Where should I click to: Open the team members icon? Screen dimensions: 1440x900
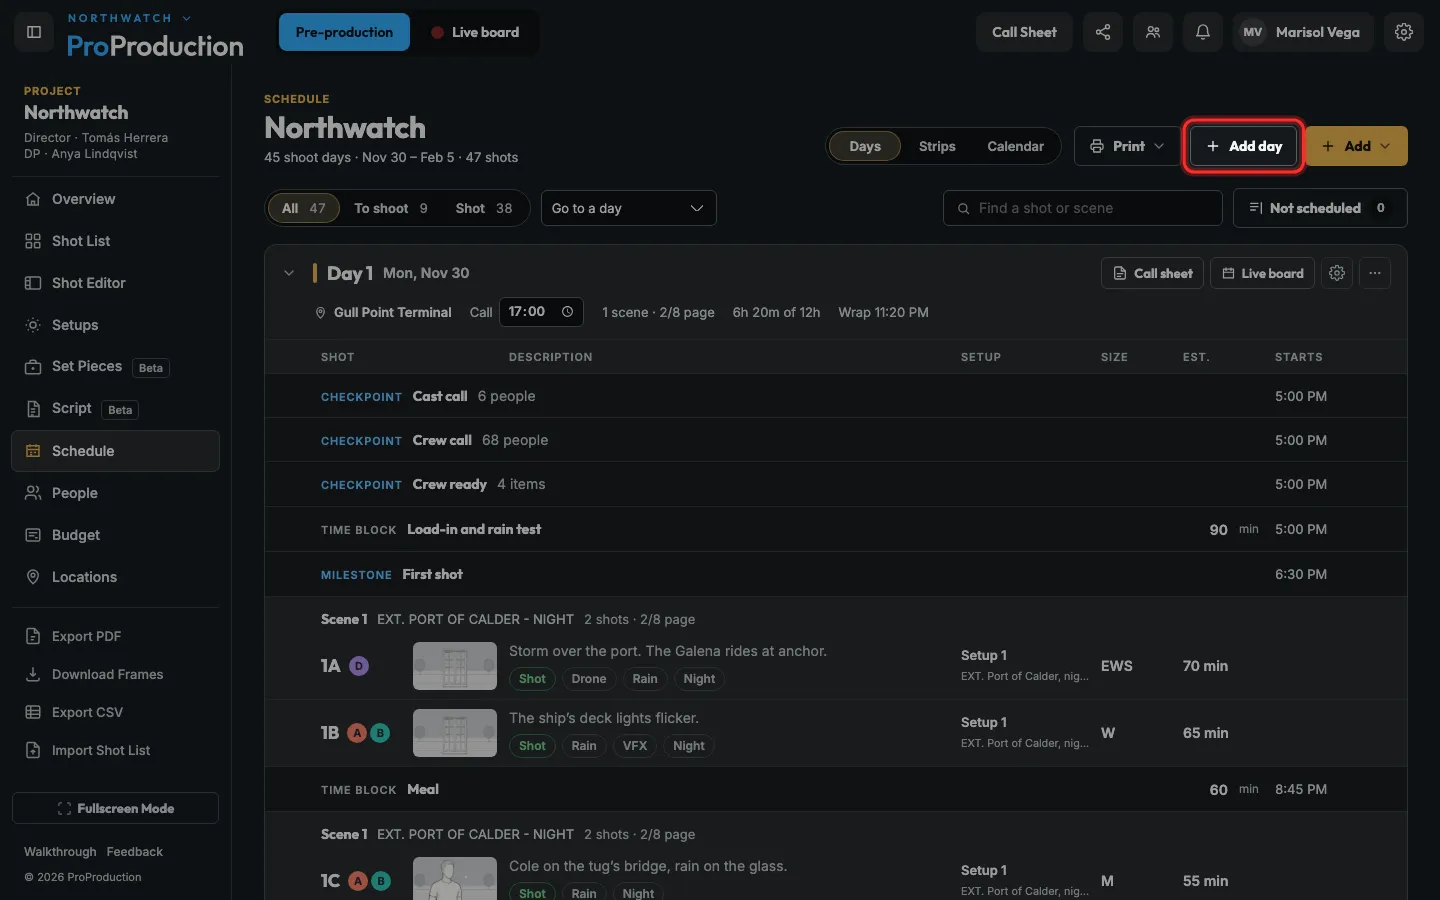pyautogui.click(x=1153, y=32)
